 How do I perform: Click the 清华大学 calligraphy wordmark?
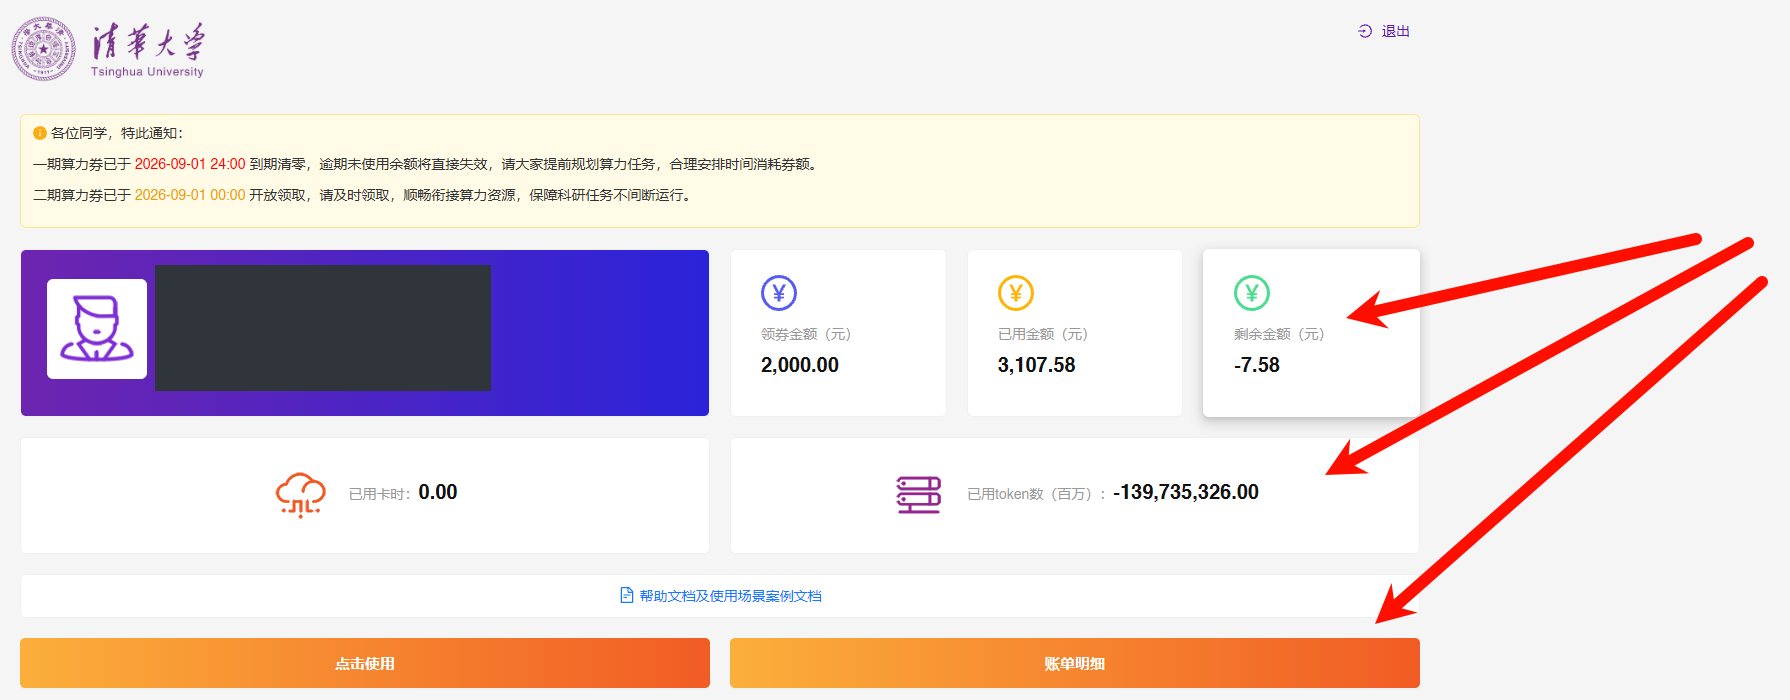click(148, 42)
